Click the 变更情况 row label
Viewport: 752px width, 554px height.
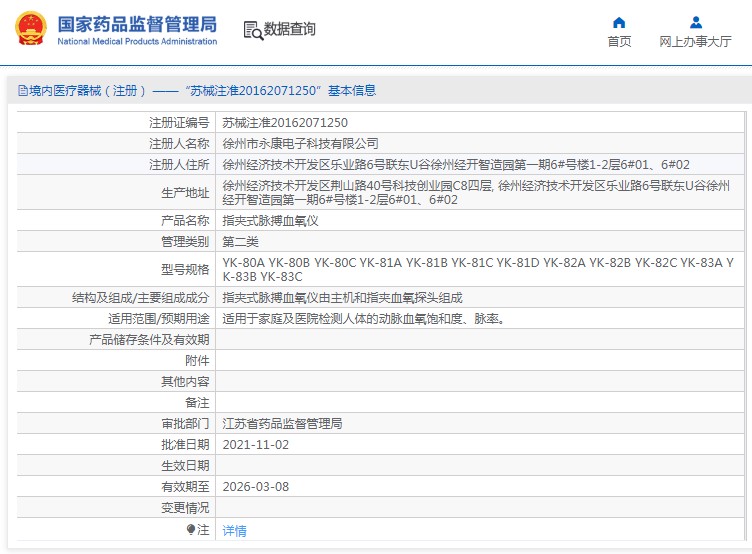[x=185, y=507]
